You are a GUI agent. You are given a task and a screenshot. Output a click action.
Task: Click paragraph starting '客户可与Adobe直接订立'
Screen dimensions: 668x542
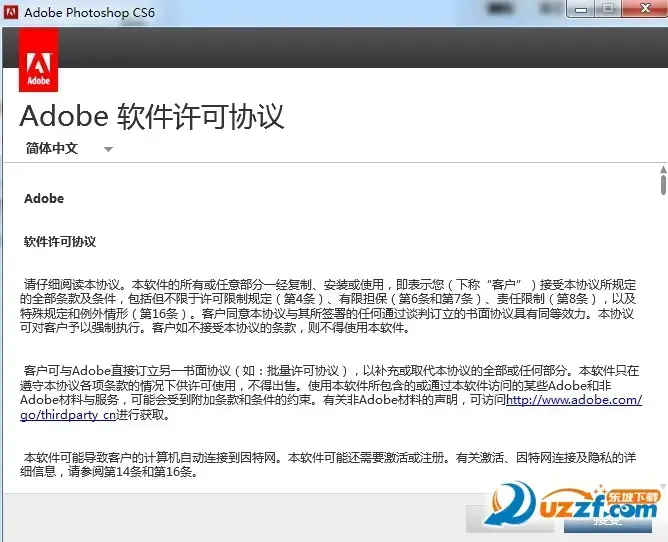tap(331, 392)
